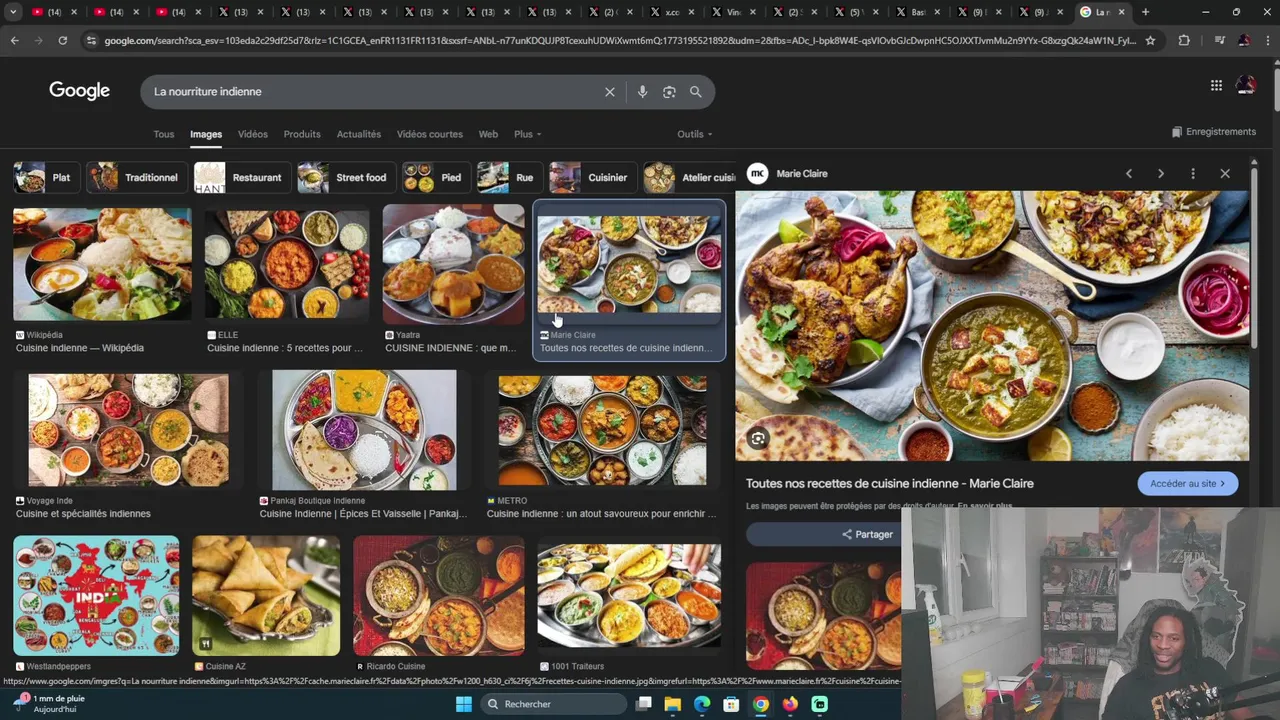
Task: Go to previous image in preview panel
Action: point(1129,174)
